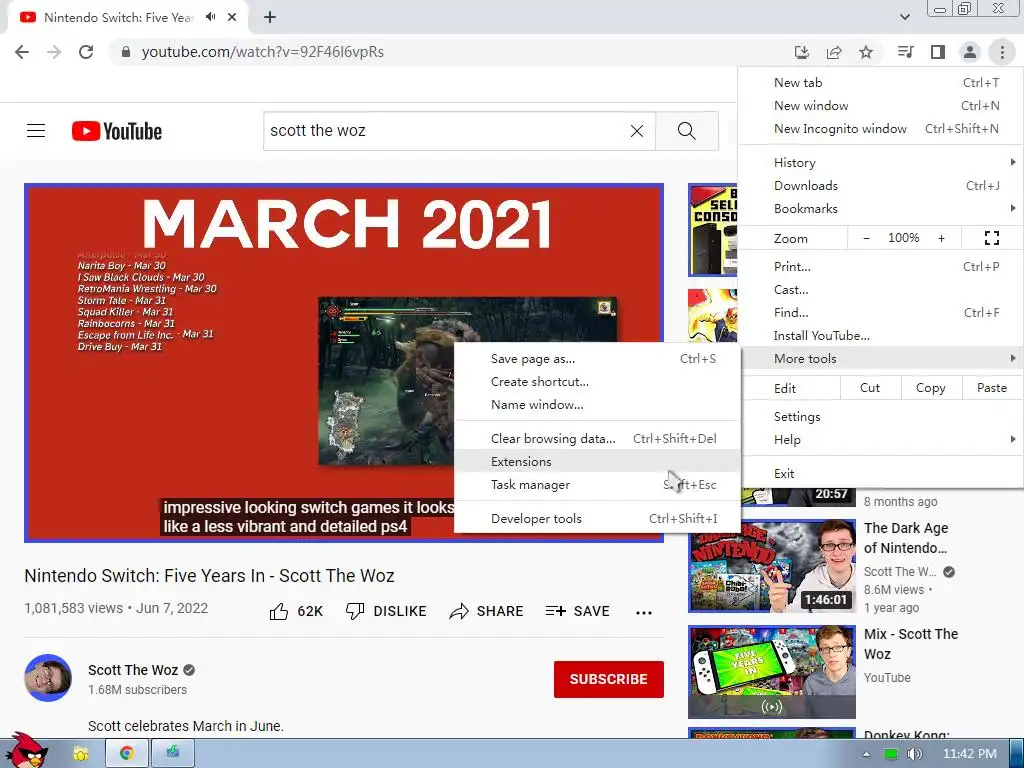1024x768 pixels.
Task: Click the SHARE button under video
Action: 487,611
